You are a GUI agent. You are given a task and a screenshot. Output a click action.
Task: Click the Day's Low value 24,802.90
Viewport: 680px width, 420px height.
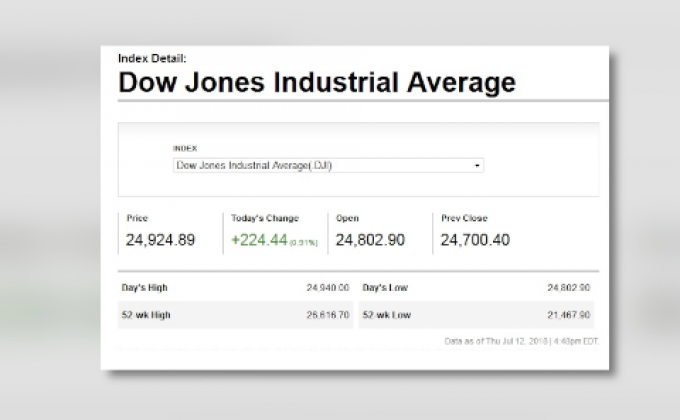point(568,288)
